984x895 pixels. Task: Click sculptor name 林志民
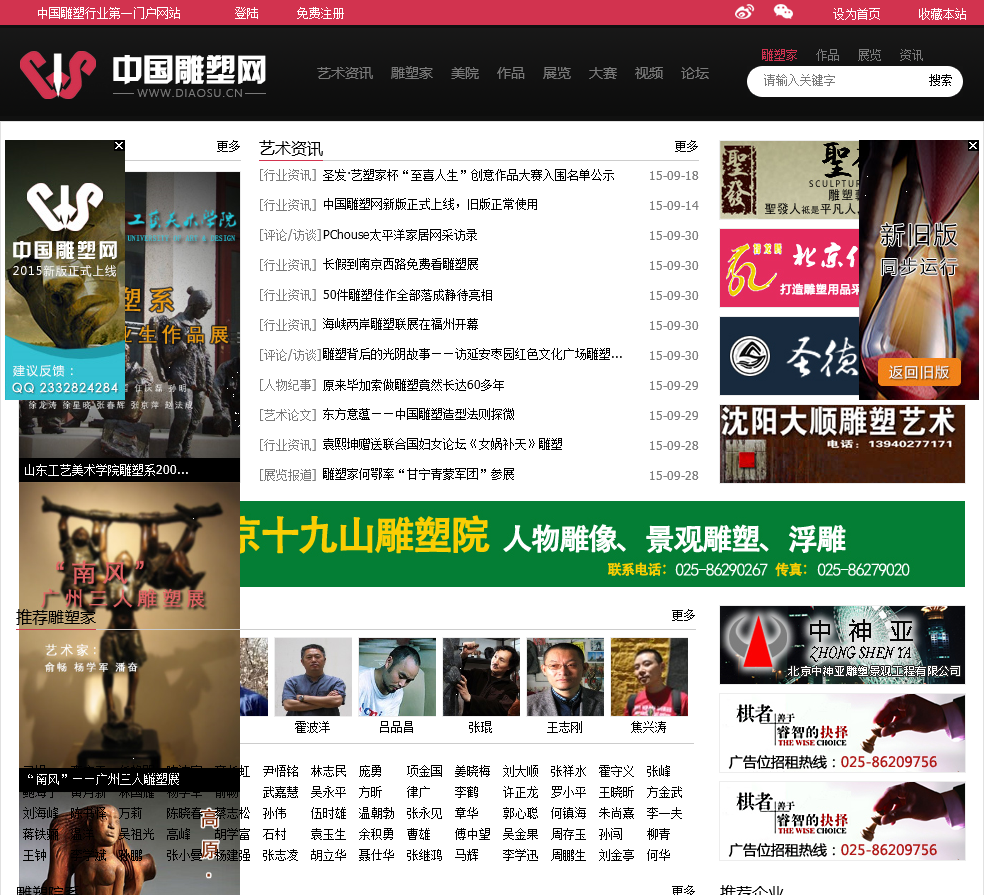pos(328,771)
